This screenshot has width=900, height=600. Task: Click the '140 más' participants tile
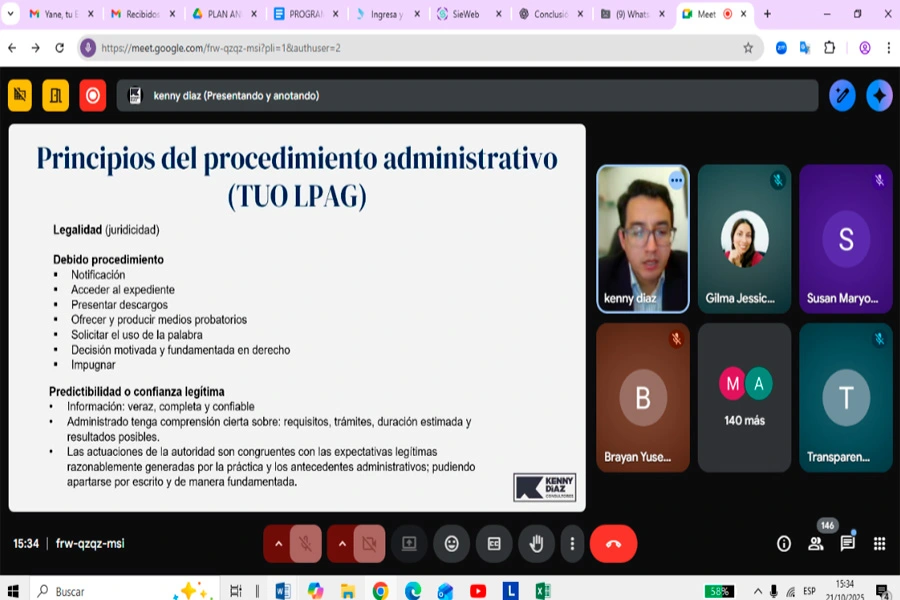[745, 397]
